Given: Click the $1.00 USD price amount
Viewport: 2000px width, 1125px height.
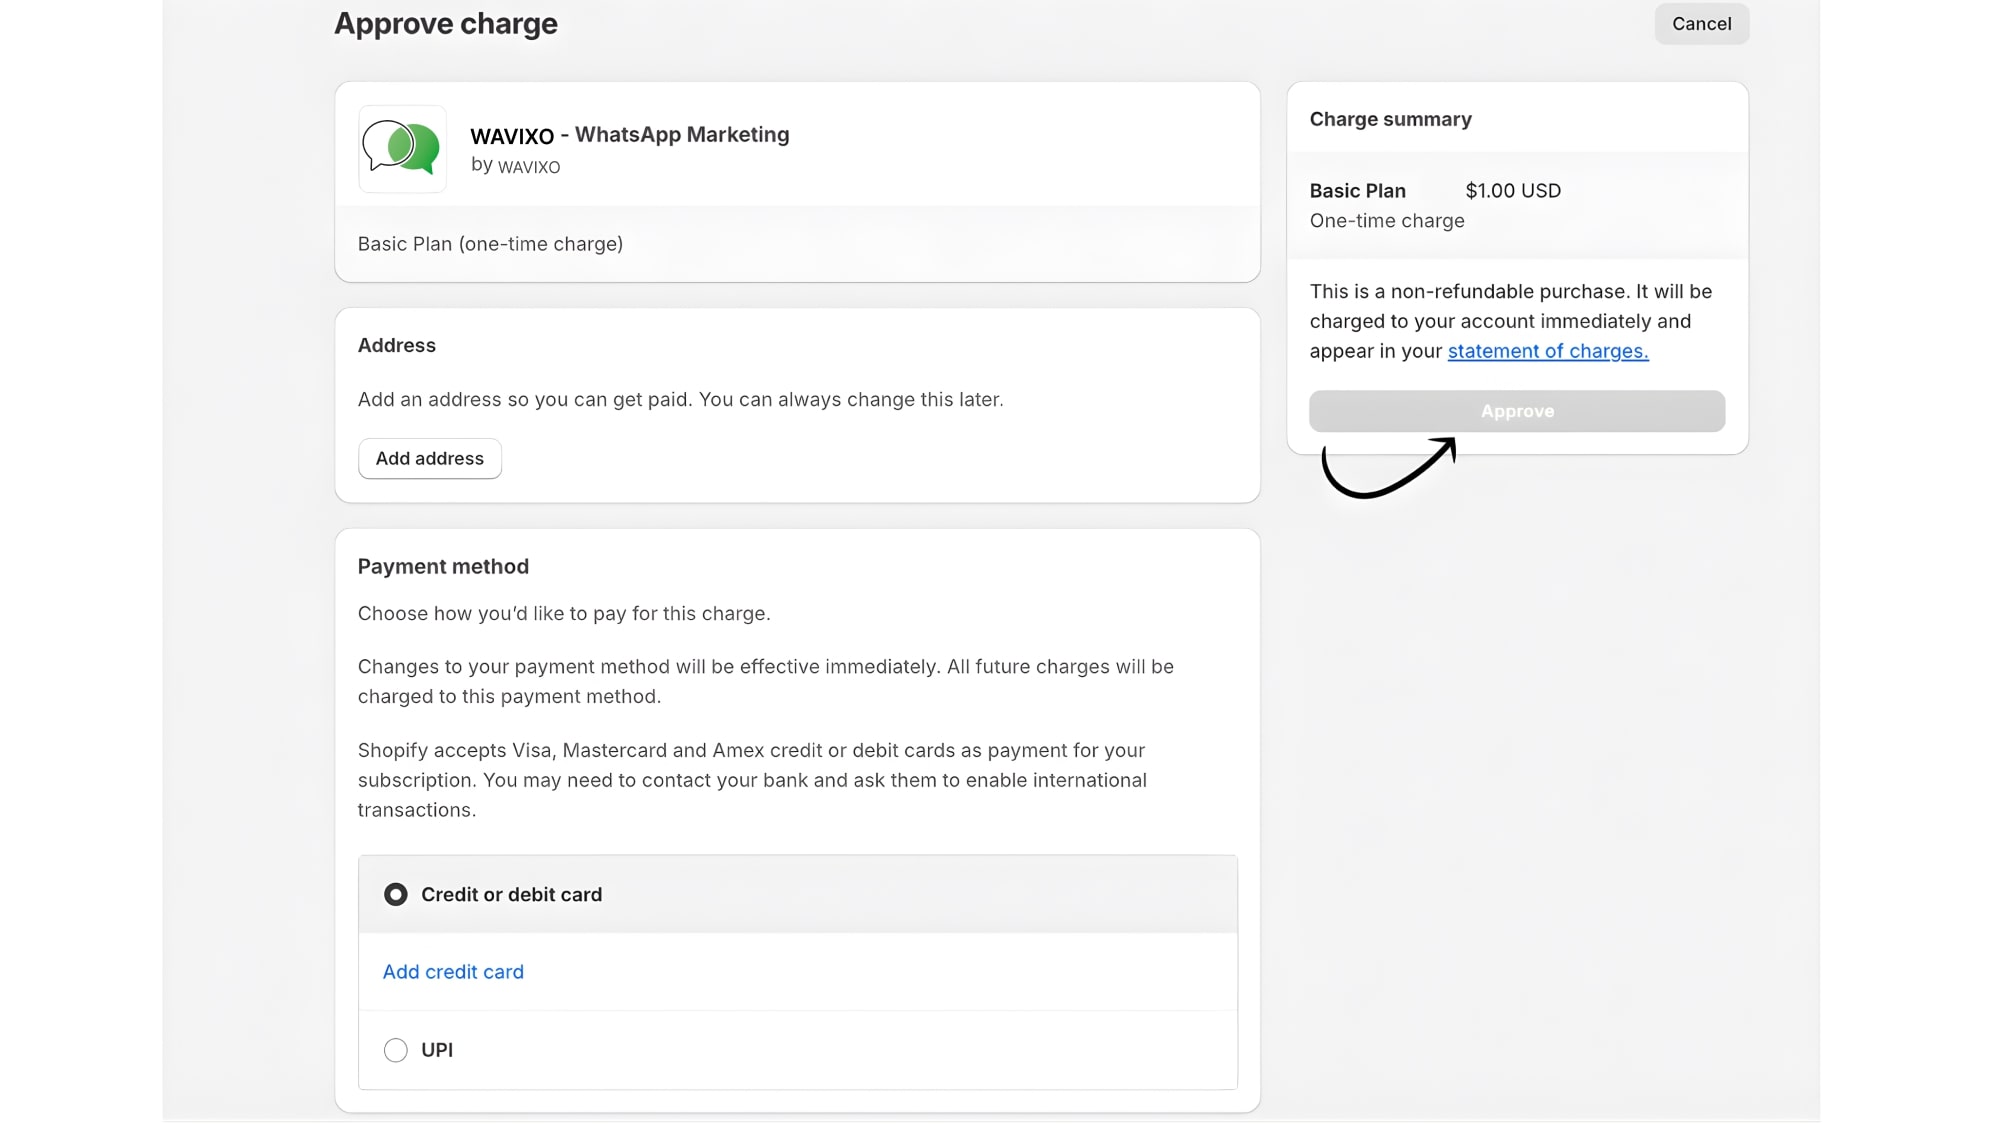Looking at the screenshot, I should coord(1512,191).
